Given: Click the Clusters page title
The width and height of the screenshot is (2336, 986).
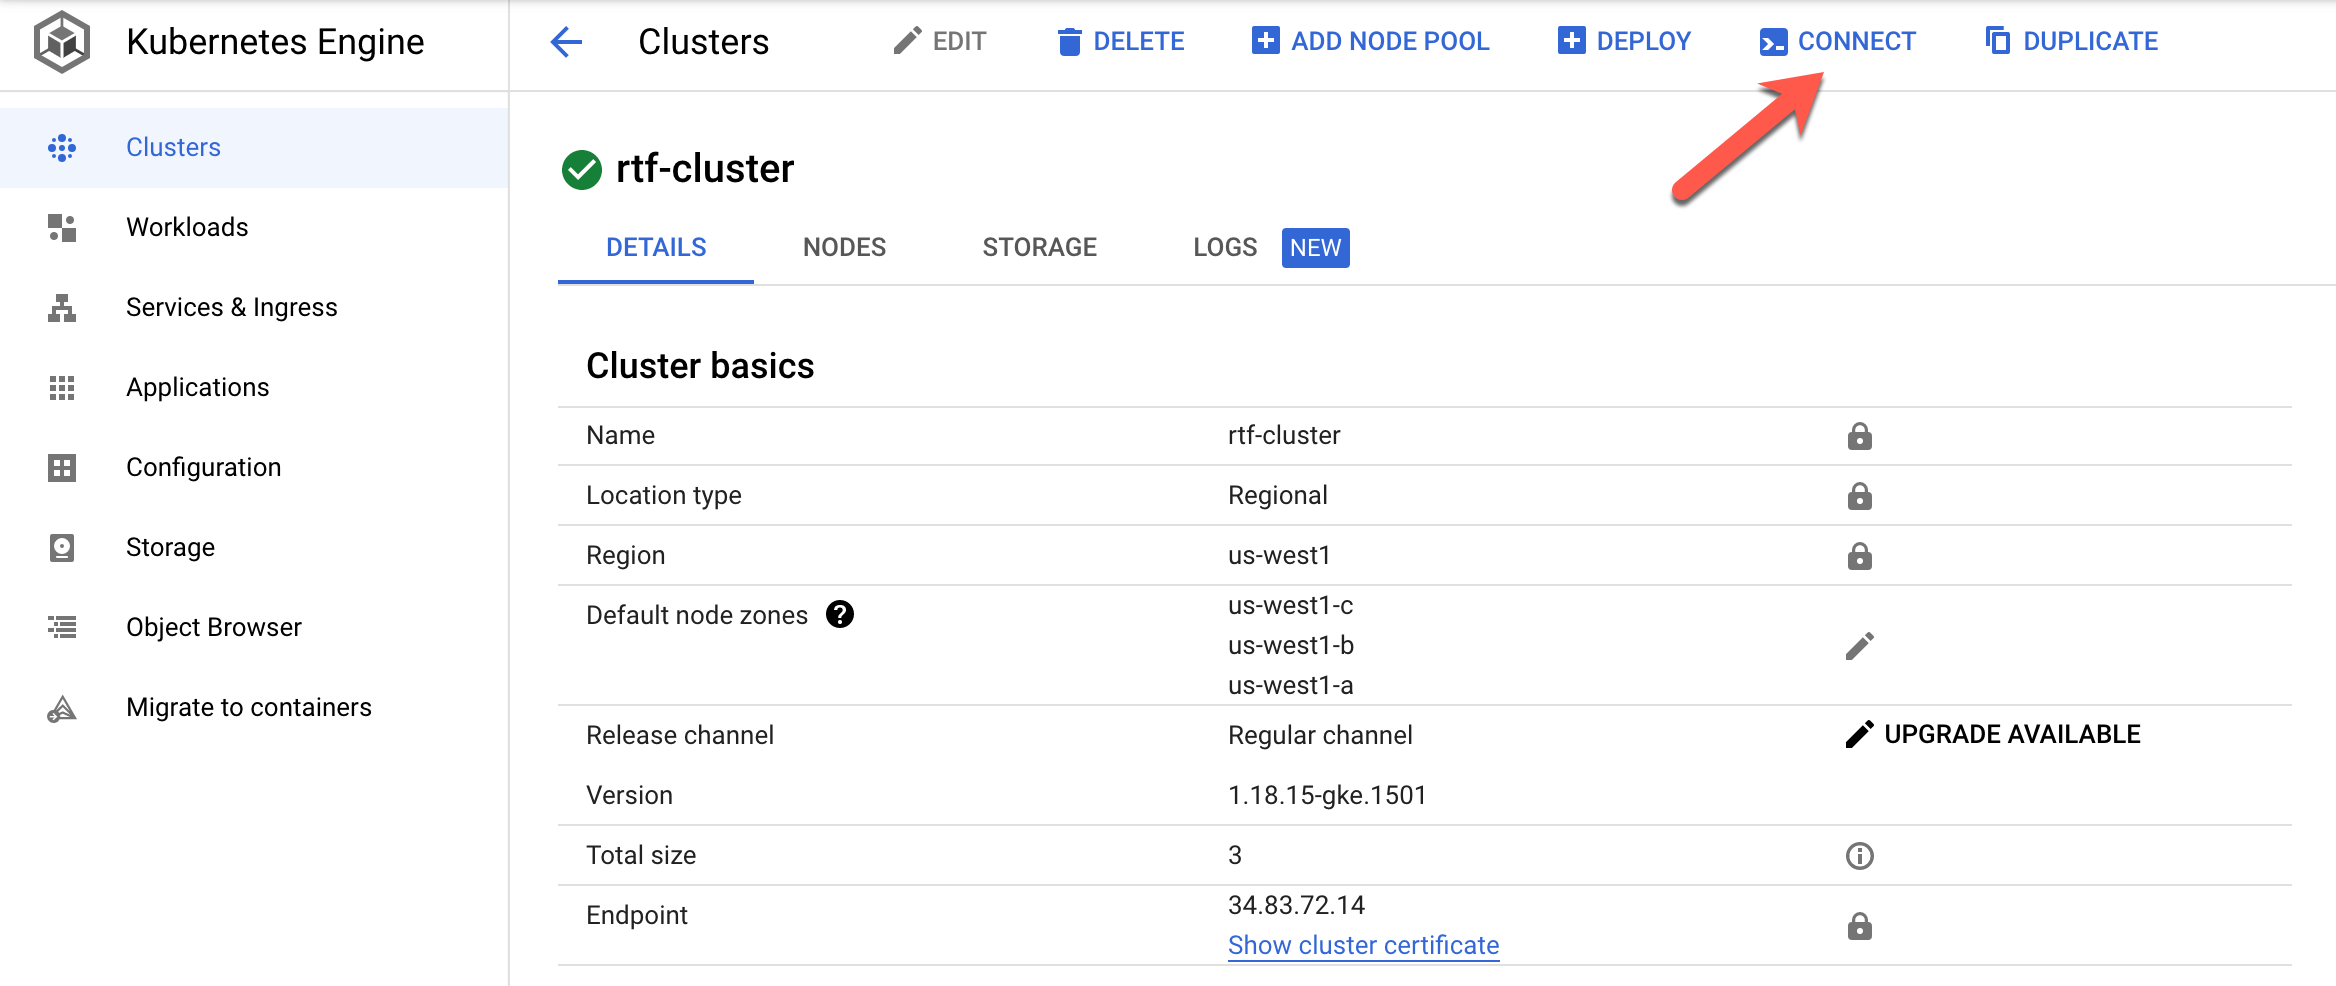Looking at the screenshot, I should [704, 42].
